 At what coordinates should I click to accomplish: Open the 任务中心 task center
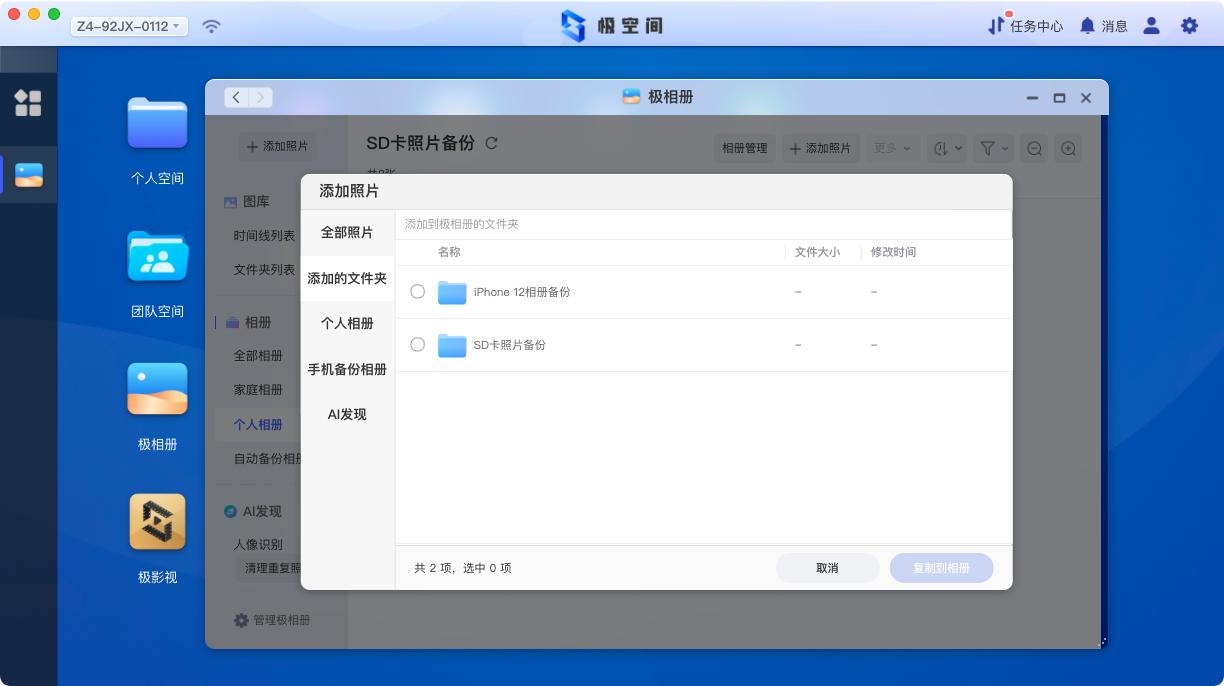[x=1025, y=26]
